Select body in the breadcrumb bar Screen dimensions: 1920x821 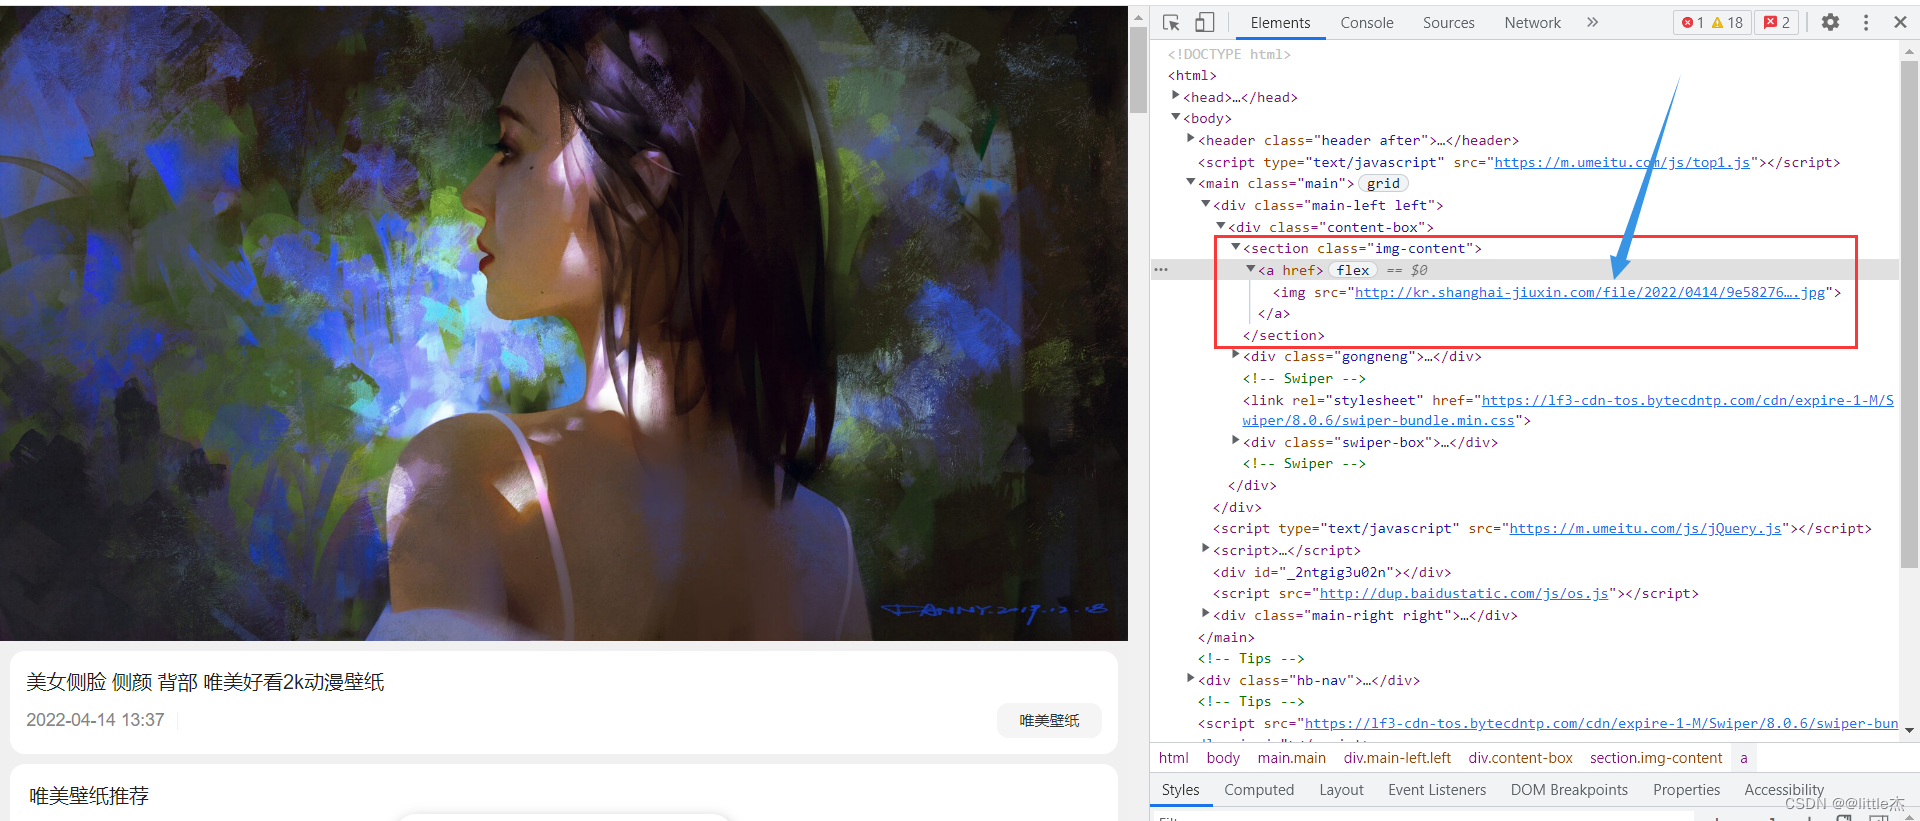coord(1223,758)
